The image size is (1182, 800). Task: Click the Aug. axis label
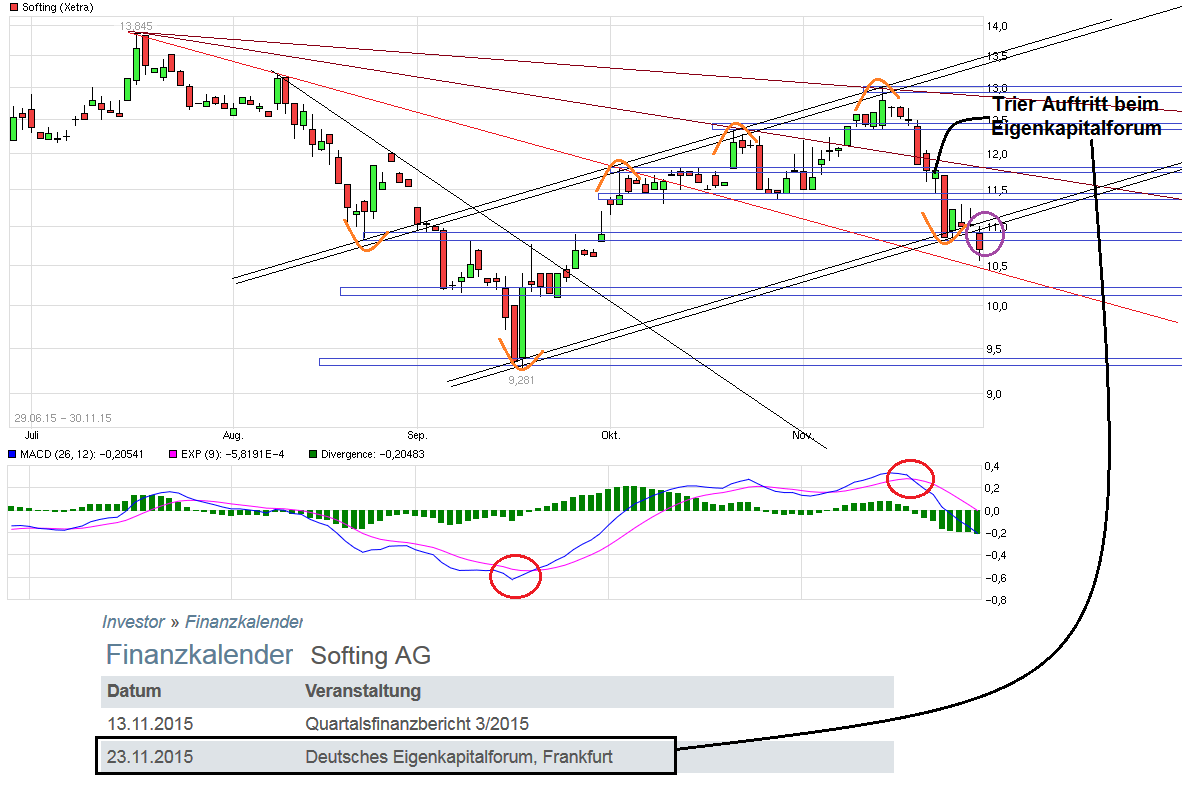click(x=233, y=435)
